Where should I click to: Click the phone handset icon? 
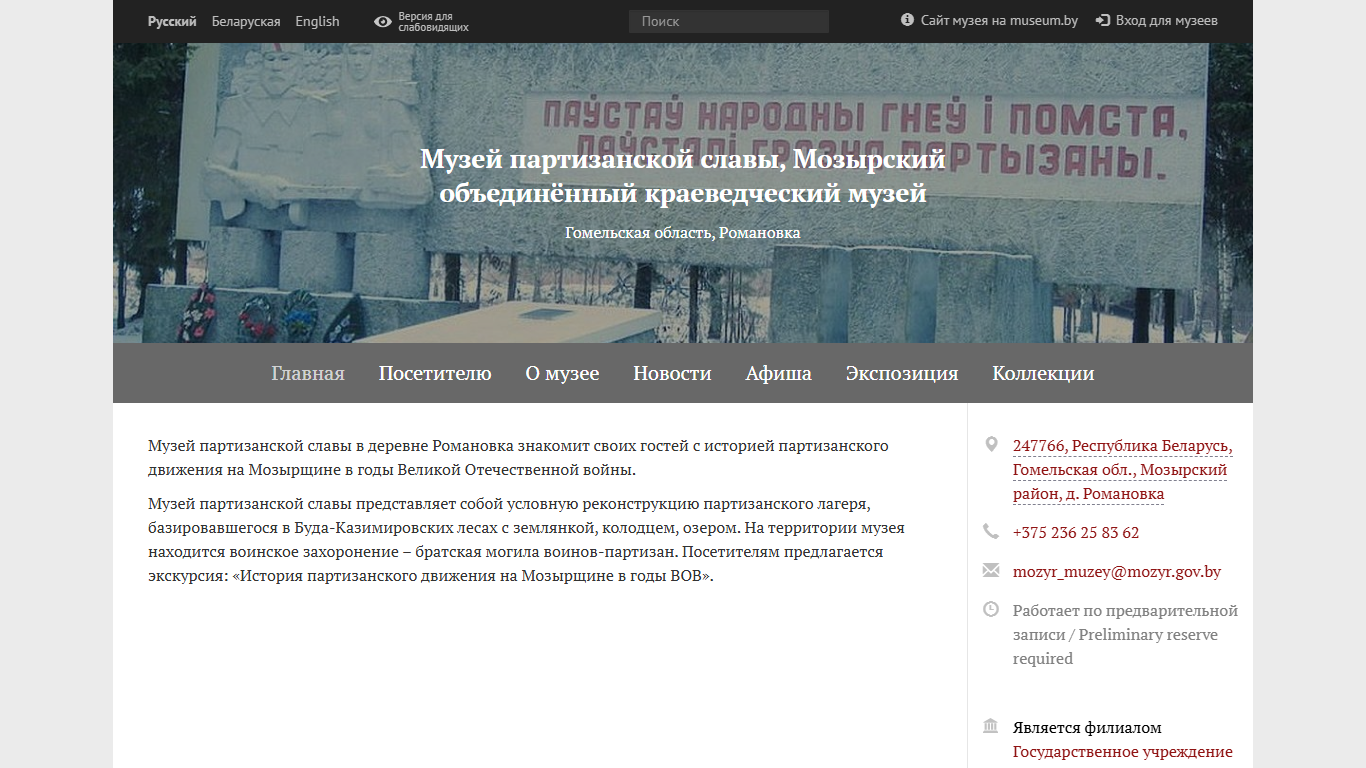[x=991, y=531]
